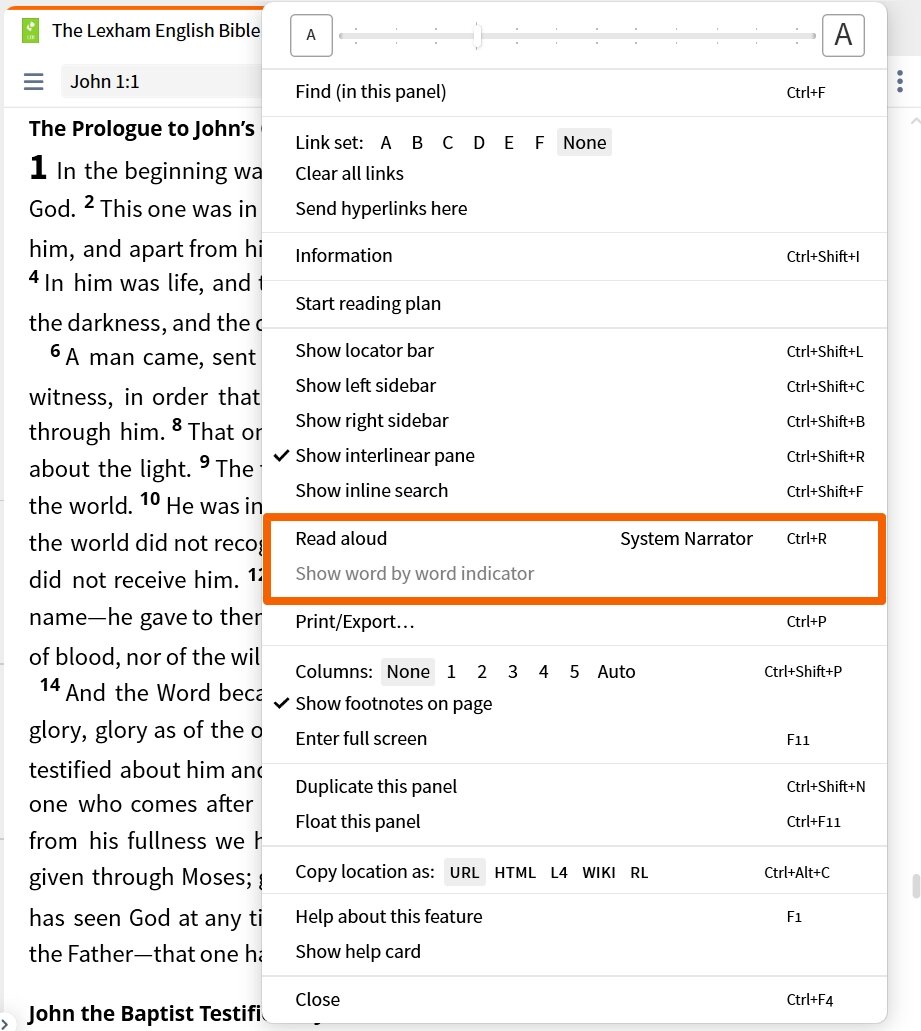Click Read aloud menu item
The height and width of the screenshot is (1031, 921).
pos(341,539)
